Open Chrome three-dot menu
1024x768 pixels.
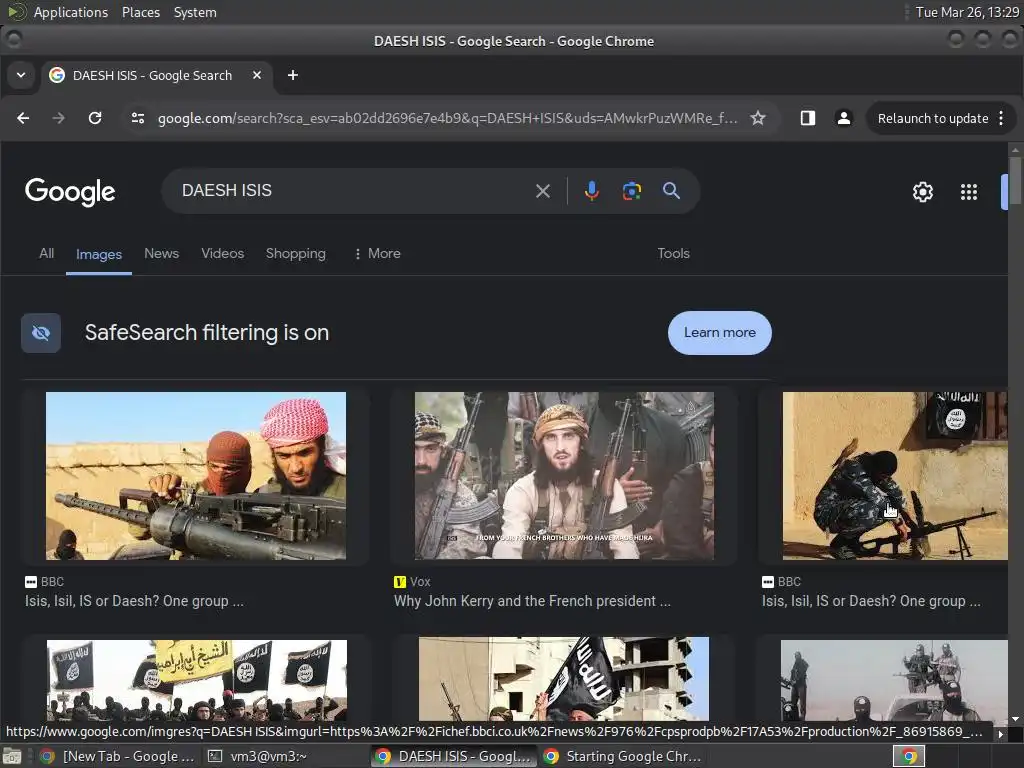point(1001,118)
